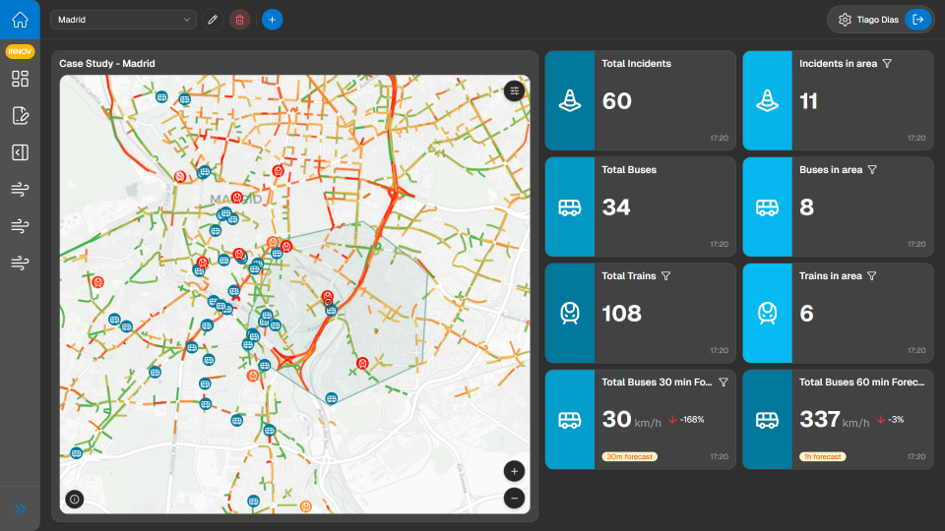Open the edit document icon in sidebar
The height and width of the screenshot is (531, 945).
pyautogui.click(x=20, y=116)
